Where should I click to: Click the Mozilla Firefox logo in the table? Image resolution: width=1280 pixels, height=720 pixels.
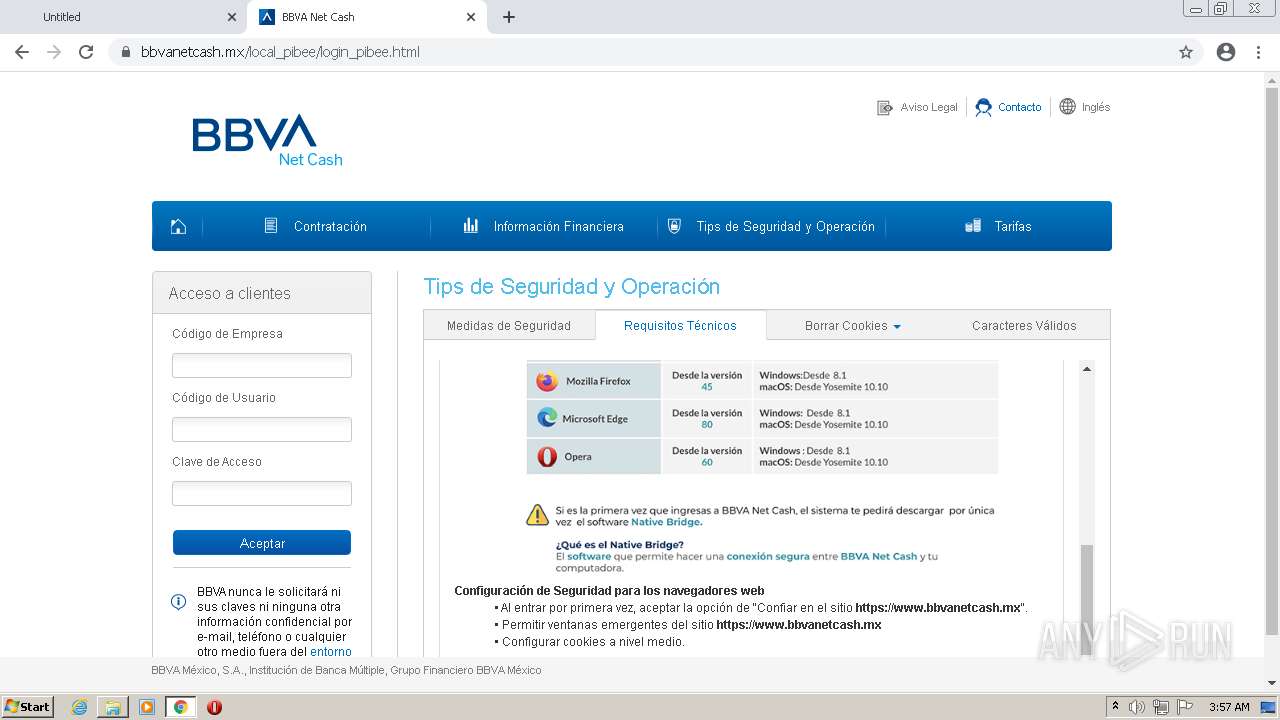(x=547, y=381)
